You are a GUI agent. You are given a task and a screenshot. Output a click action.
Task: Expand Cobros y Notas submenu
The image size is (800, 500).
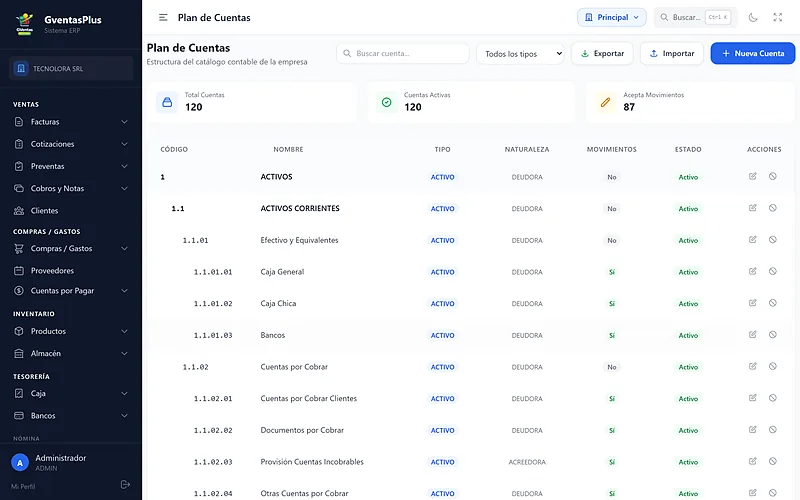pyautogui.click(x=71, y=188)
